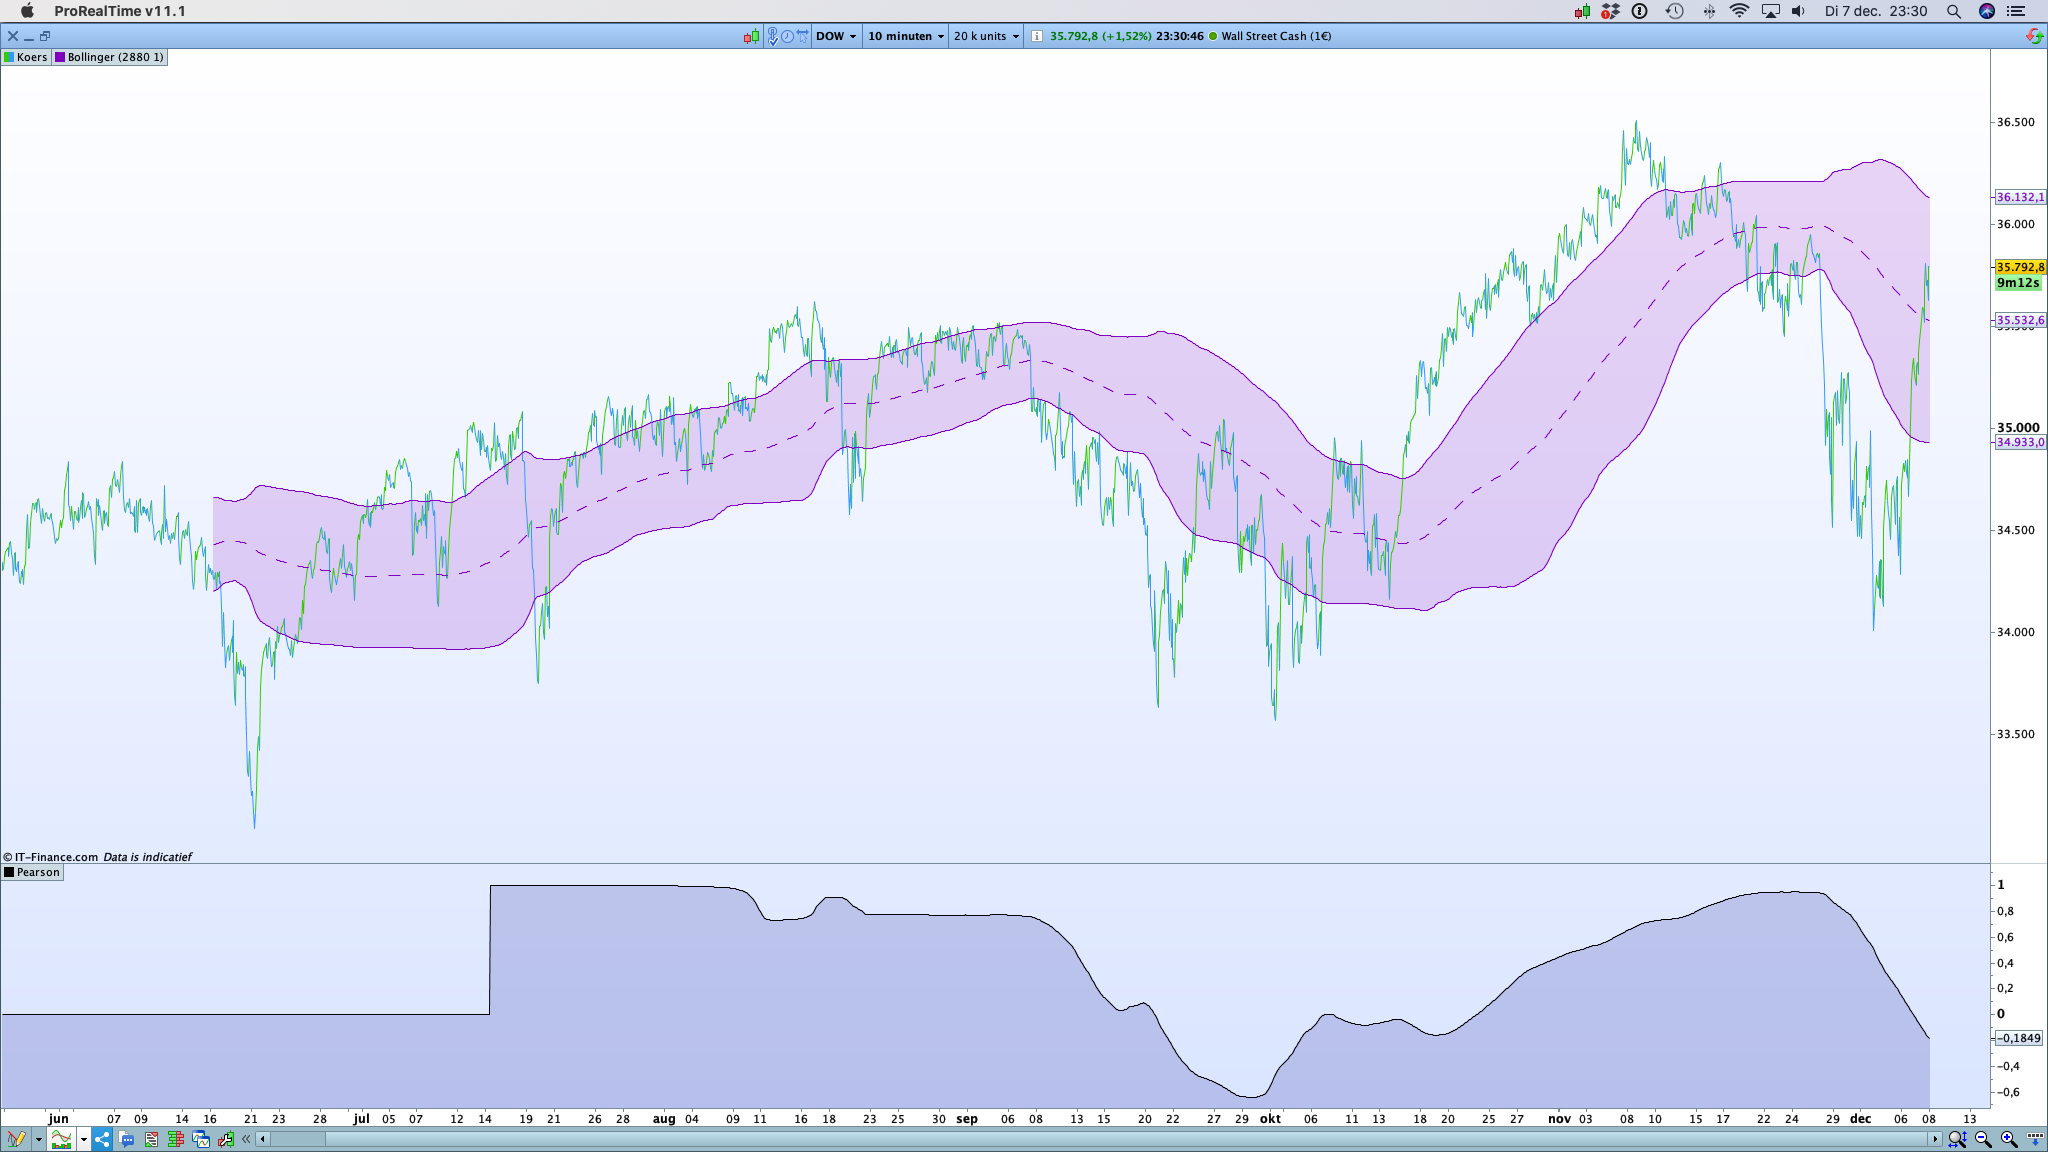Click the horizontal scrollbar left arrow
The image size is (2048, 1152).
click(263, 1139)
